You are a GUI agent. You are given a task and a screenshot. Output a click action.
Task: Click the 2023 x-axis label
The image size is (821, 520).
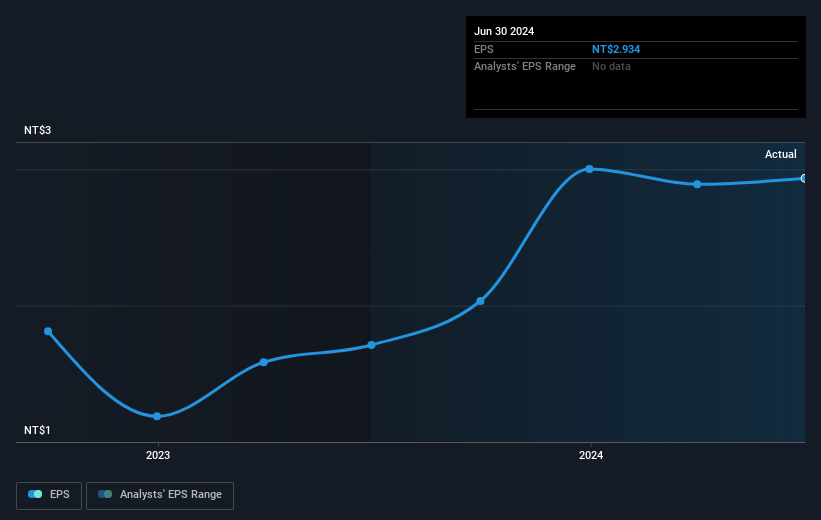tap(158, 456)
